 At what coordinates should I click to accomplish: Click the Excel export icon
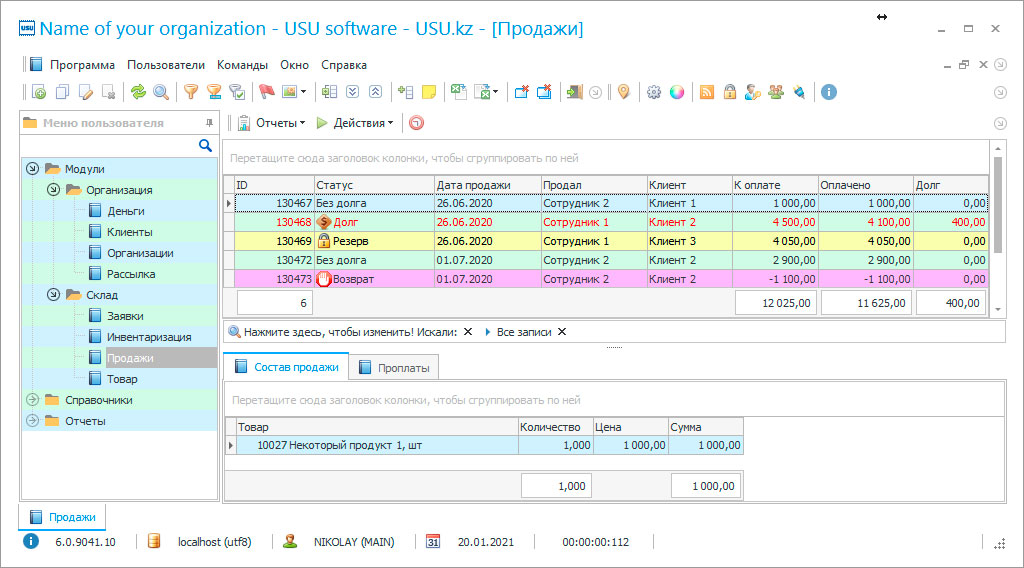coord(458,92)
